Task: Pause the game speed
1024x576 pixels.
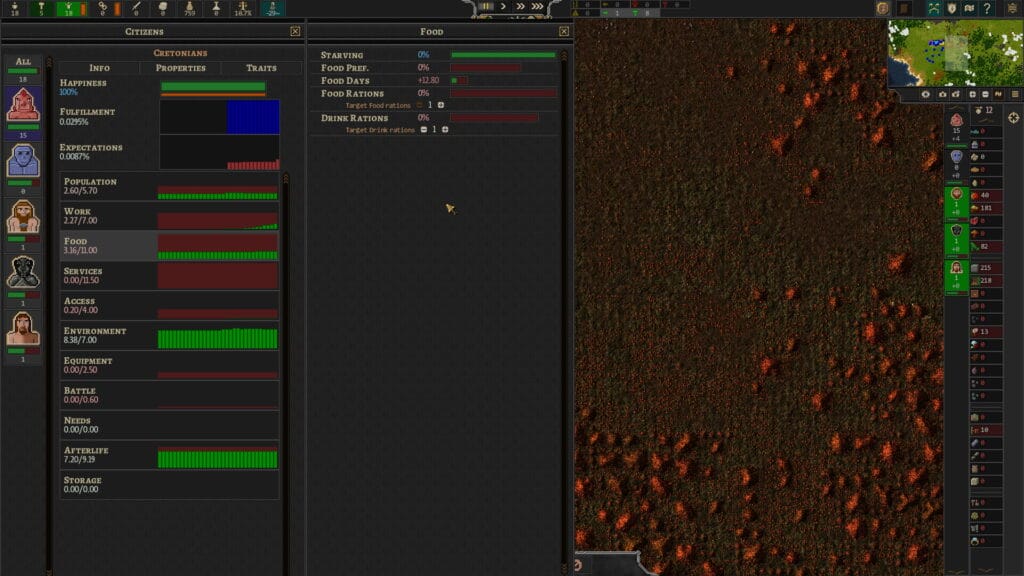Action: point(487,7)
